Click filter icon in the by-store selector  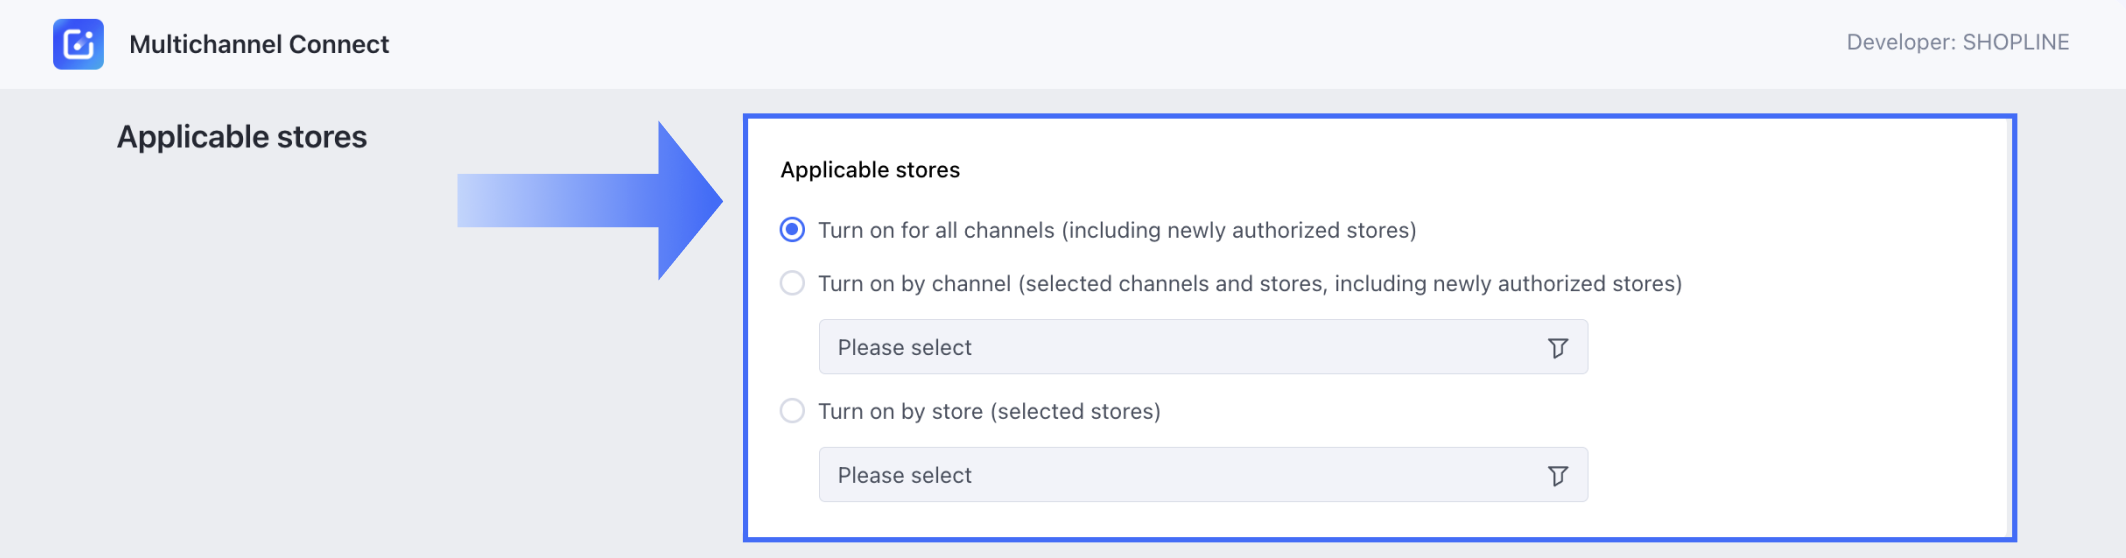click(1557, 476)
